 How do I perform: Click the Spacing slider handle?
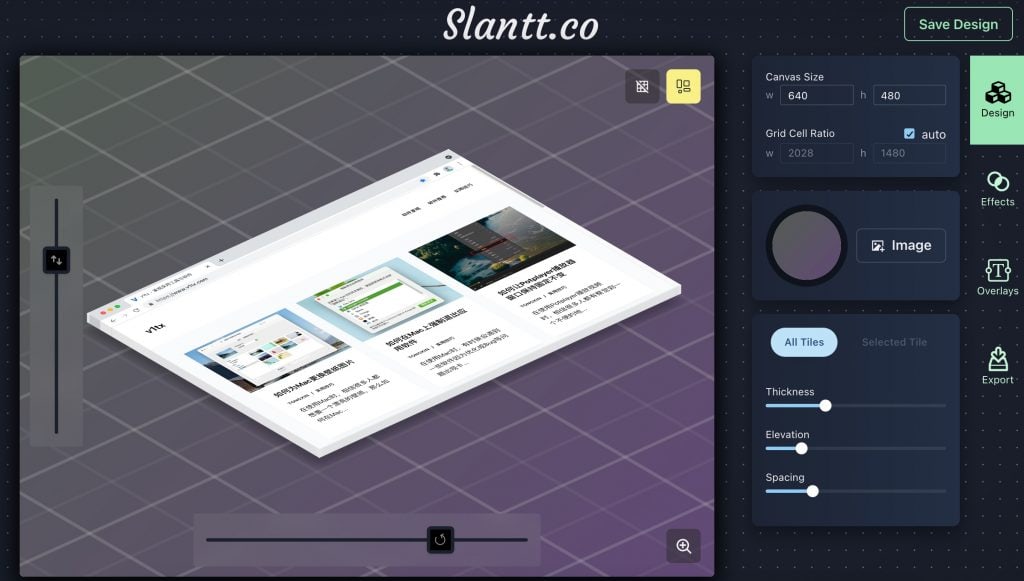click(x=812, y=491)
